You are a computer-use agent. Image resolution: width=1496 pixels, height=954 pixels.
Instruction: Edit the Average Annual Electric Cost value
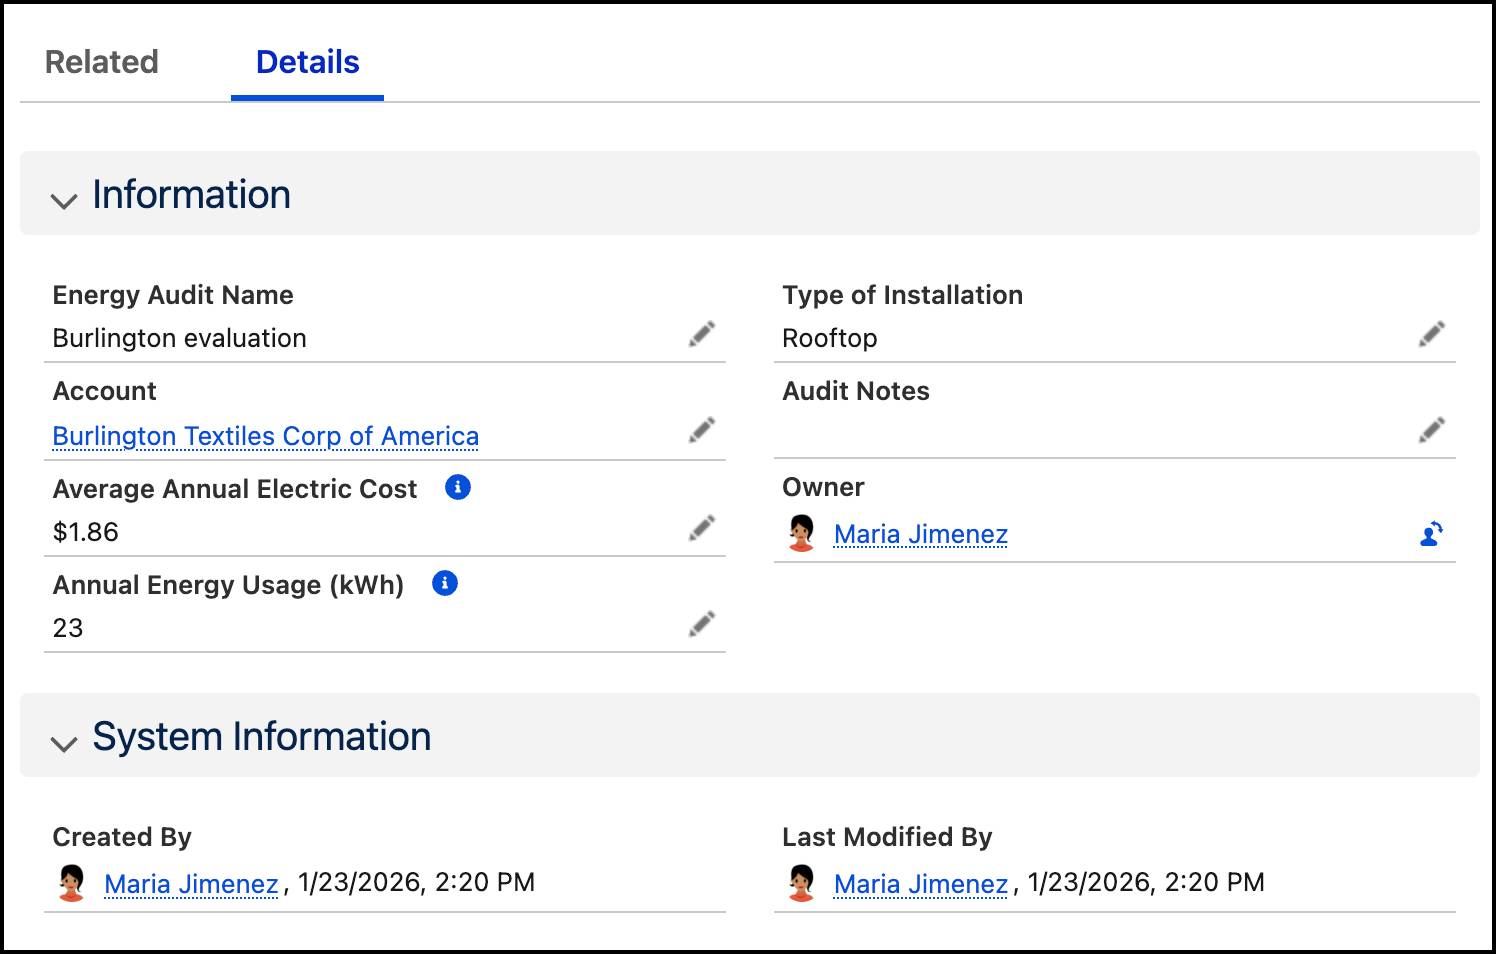pos(703,527)
